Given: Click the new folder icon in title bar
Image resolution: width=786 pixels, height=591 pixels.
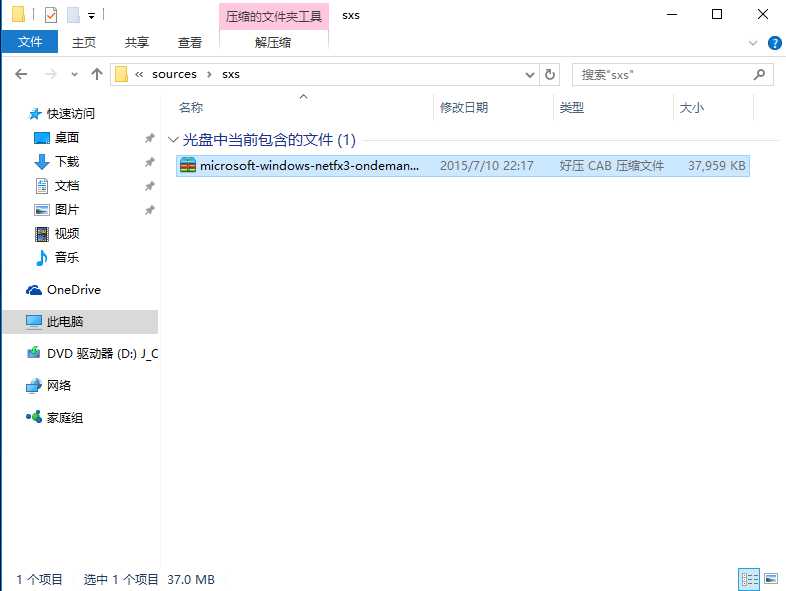Looking at the screenshot, I should tap(74, 15).
